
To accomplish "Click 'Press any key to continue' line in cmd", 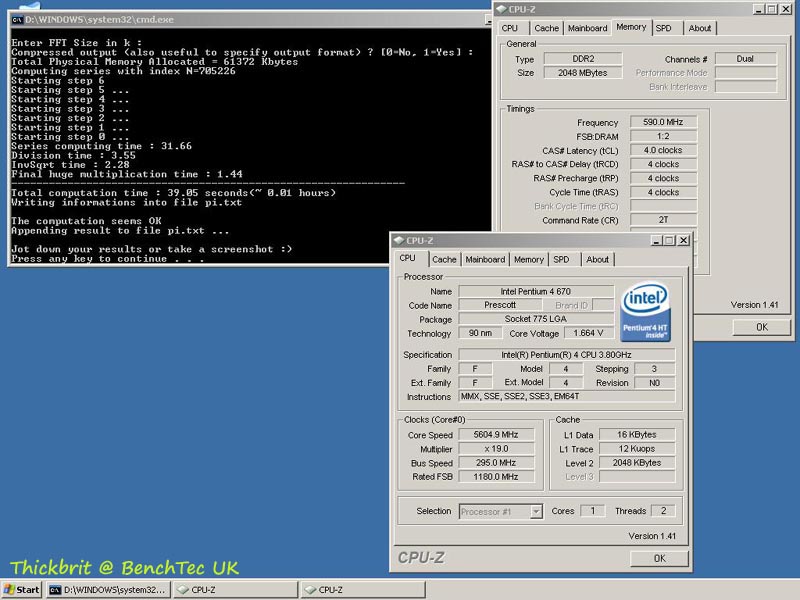I will pos(107,259).
